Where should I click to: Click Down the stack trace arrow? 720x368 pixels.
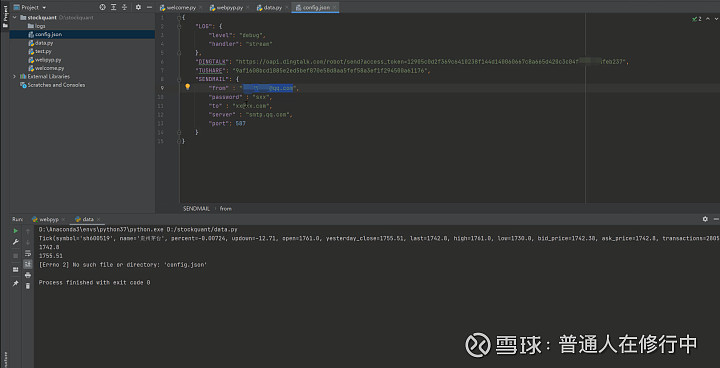[x=28, y=242]
